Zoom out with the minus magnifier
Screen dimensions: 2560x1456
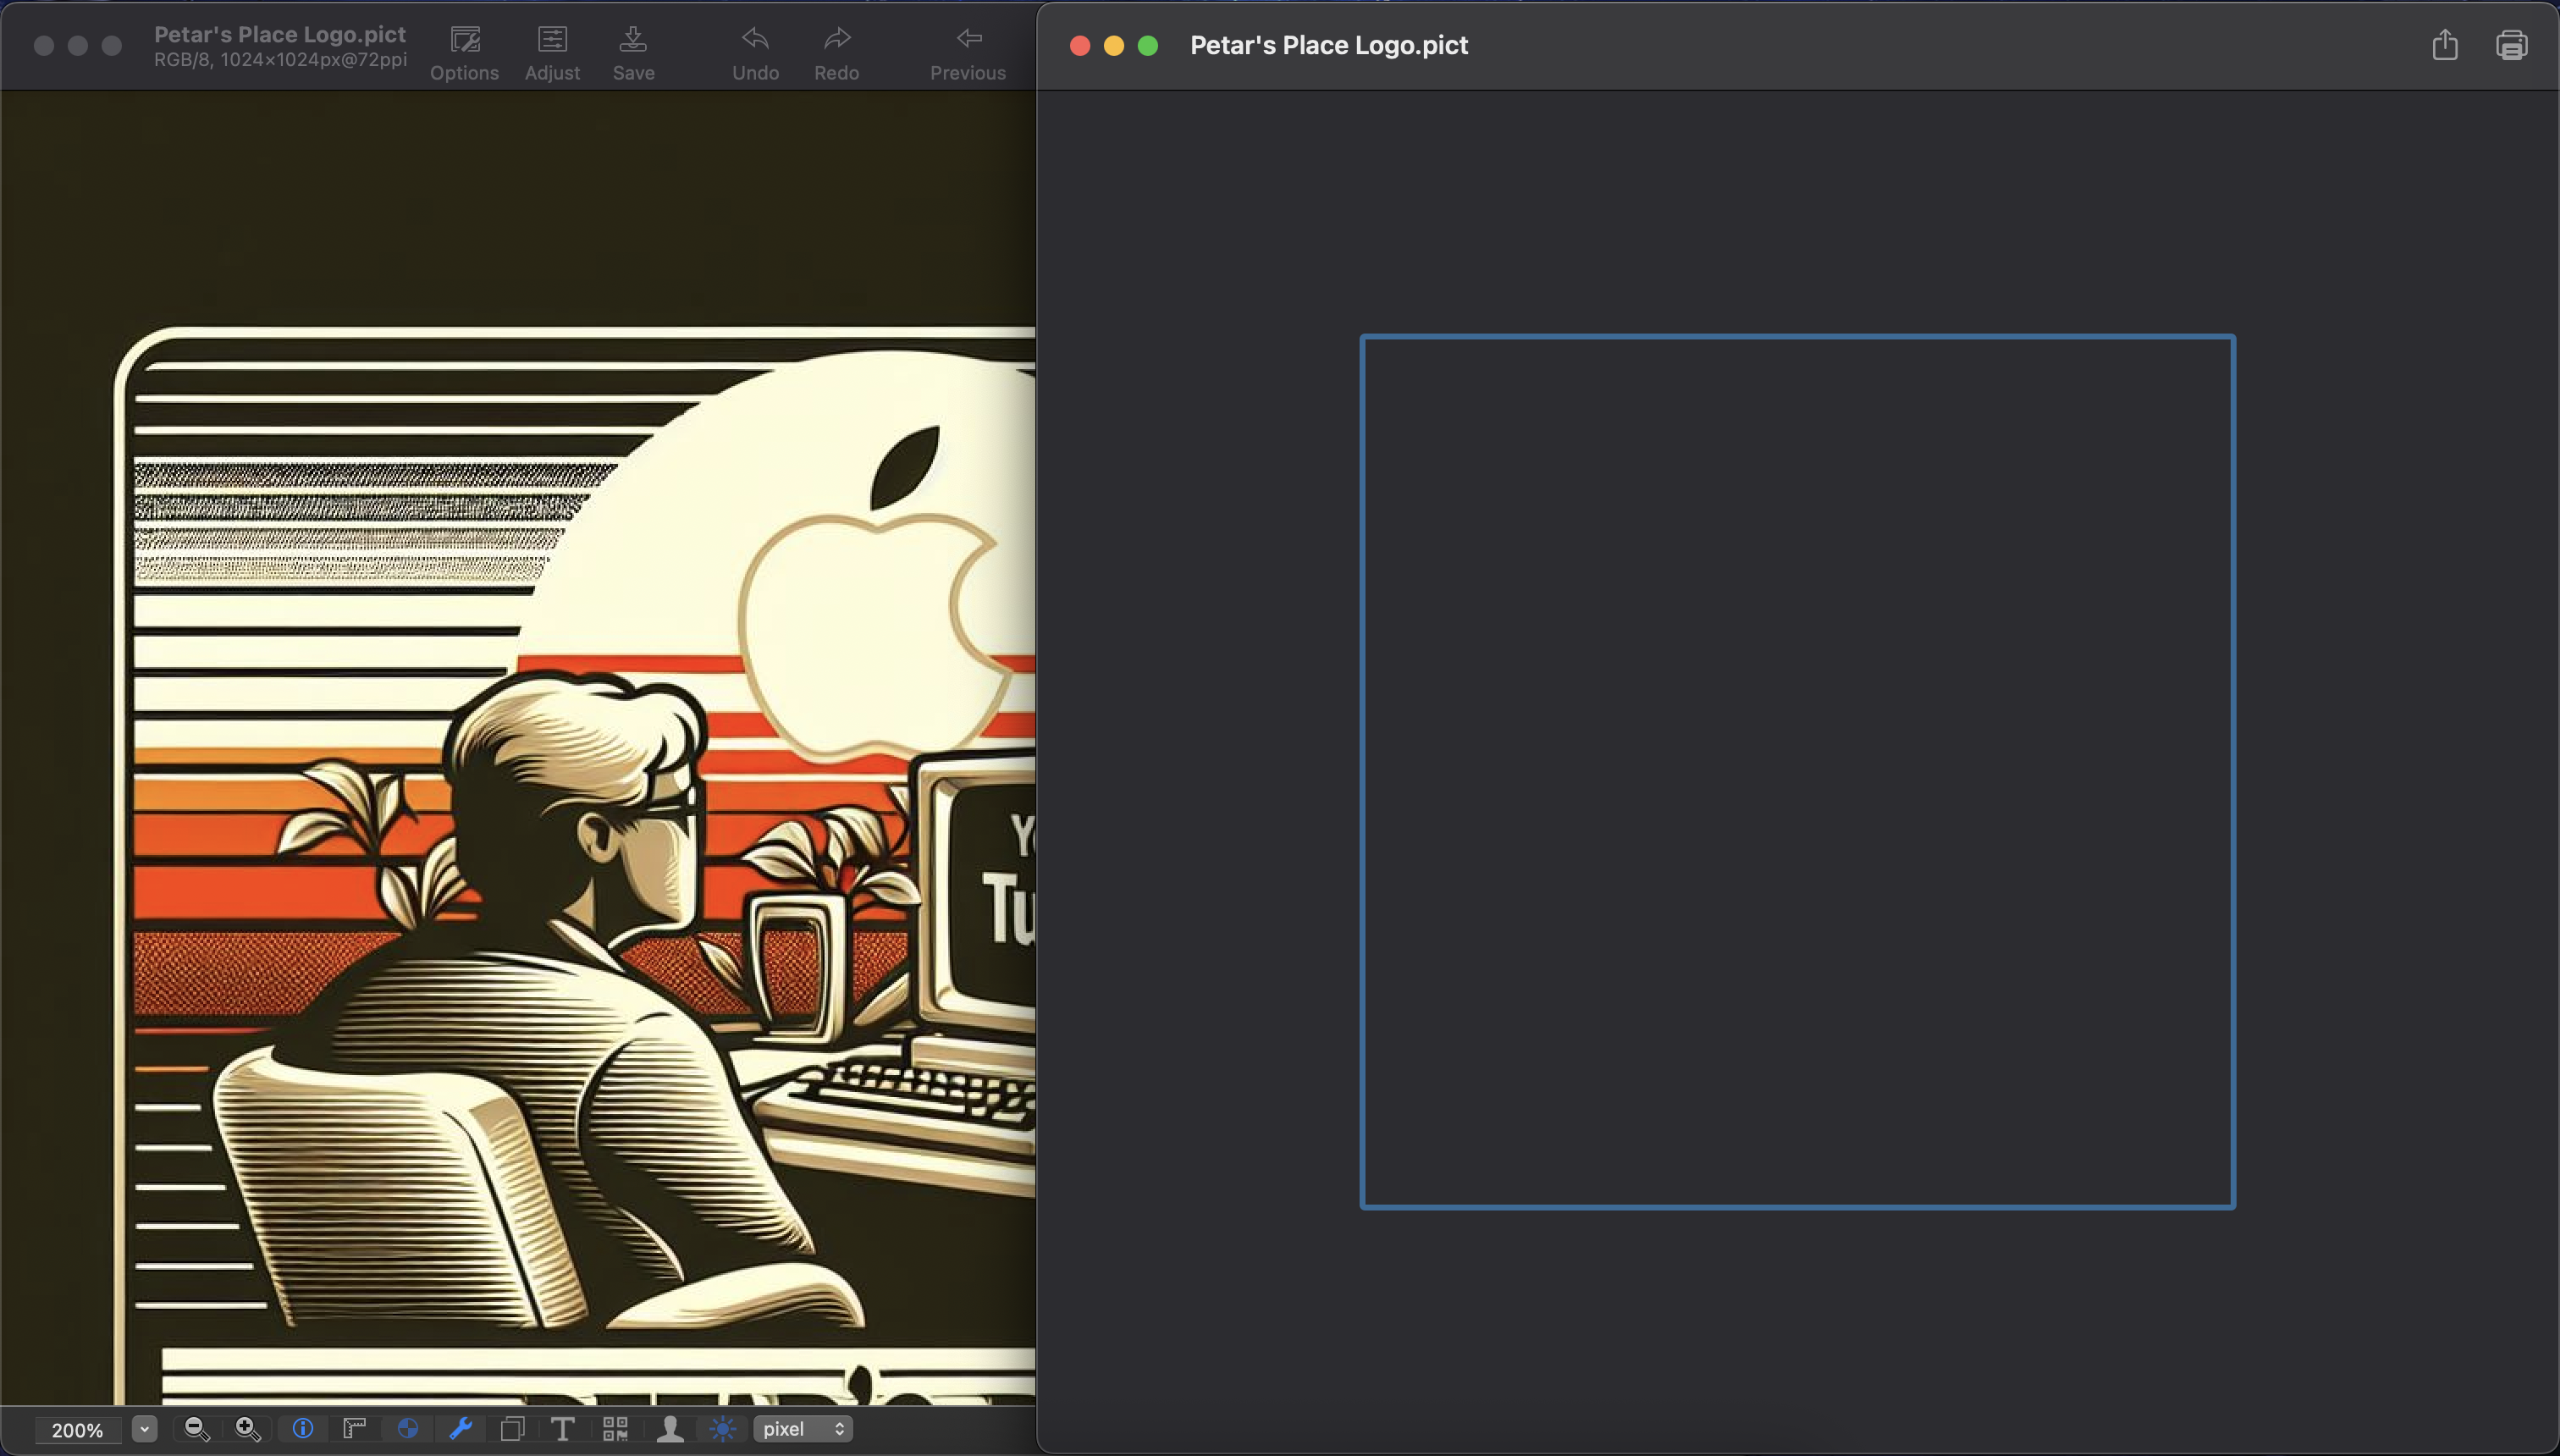(x=197, y=1429)
